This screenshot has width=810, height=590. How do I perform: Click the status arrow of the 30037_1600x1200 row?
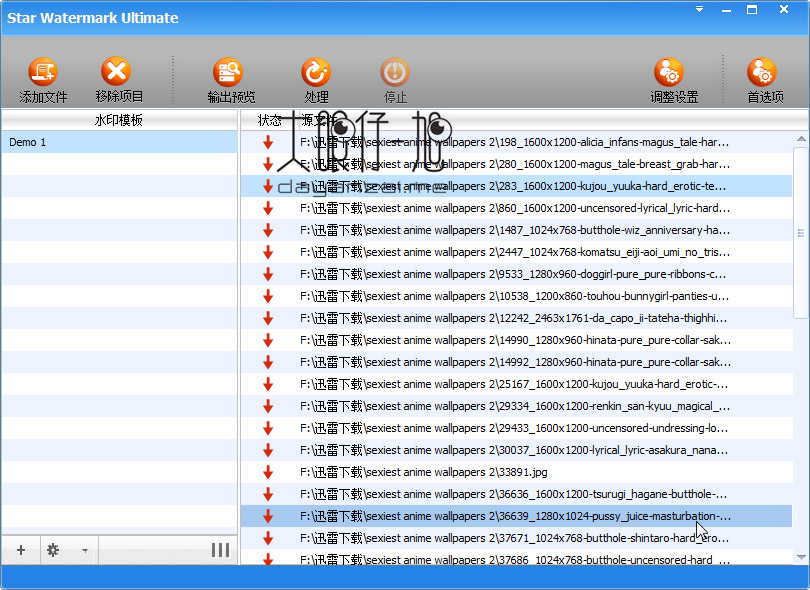point(268,451)
